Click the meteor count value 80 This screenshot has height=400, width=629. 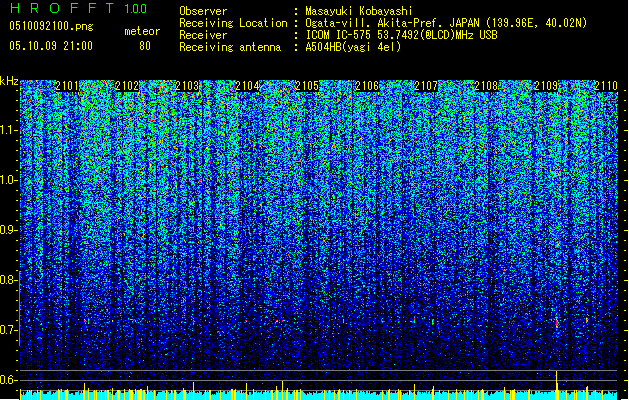click(x=145, y=46)
